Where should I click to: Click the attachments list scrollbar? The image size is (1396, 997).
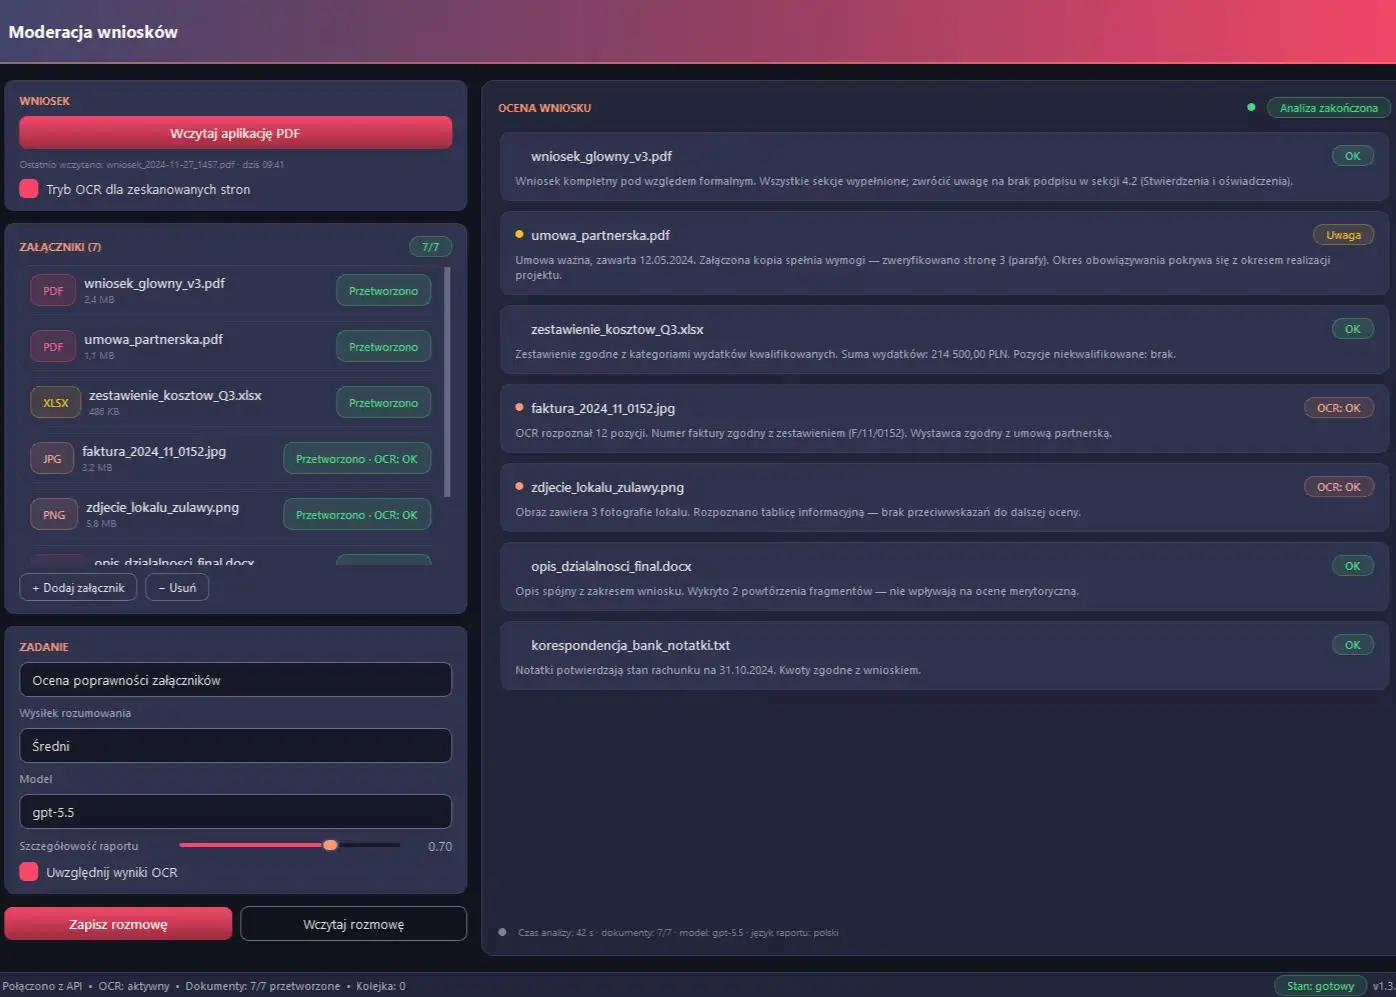[x=447, y=381]
